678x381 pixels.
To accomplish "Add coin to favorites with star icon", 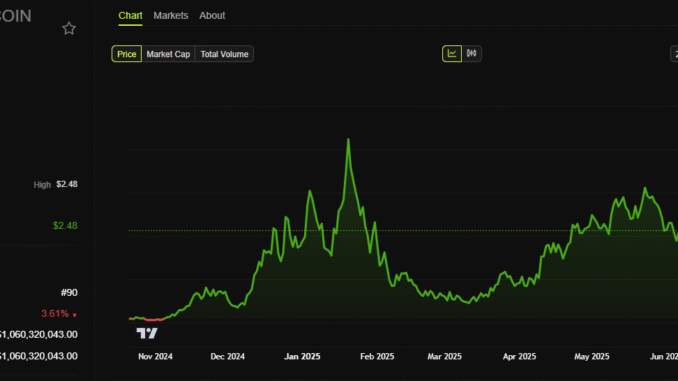I will point(69,29).
